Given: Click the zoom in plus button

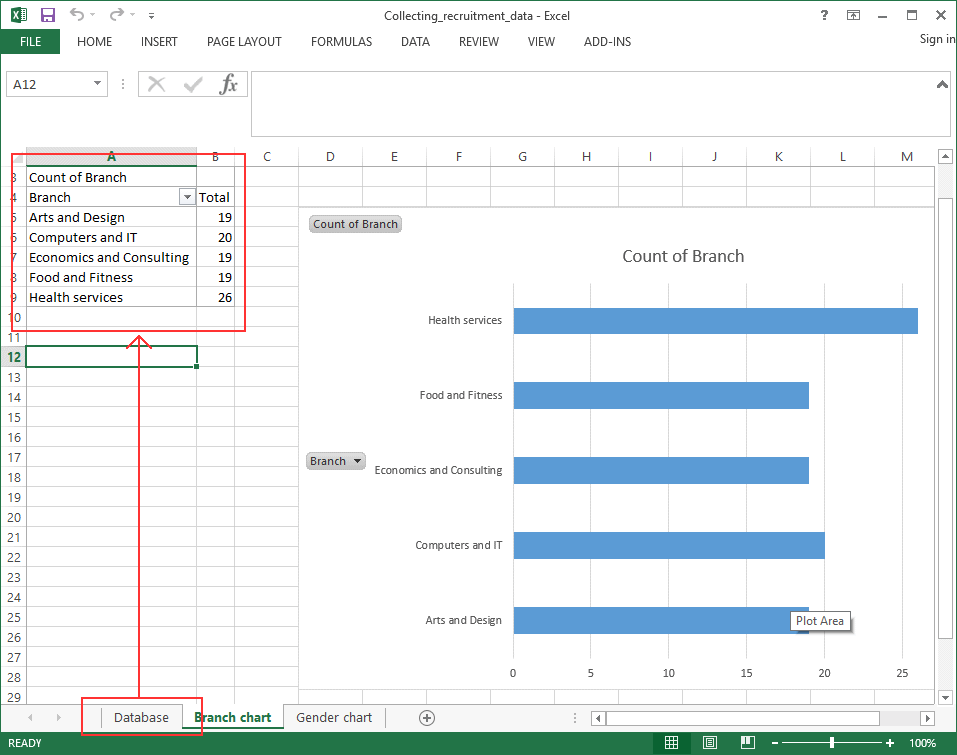Looking at the screenshot, I should 890,743.
